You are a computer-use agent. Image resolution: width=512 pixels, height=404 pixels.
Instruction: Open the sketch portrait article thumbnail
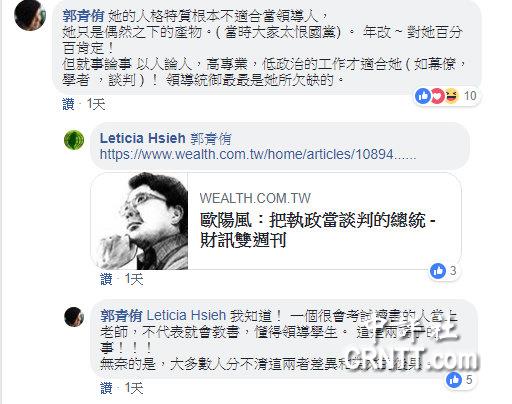[139, 221]
